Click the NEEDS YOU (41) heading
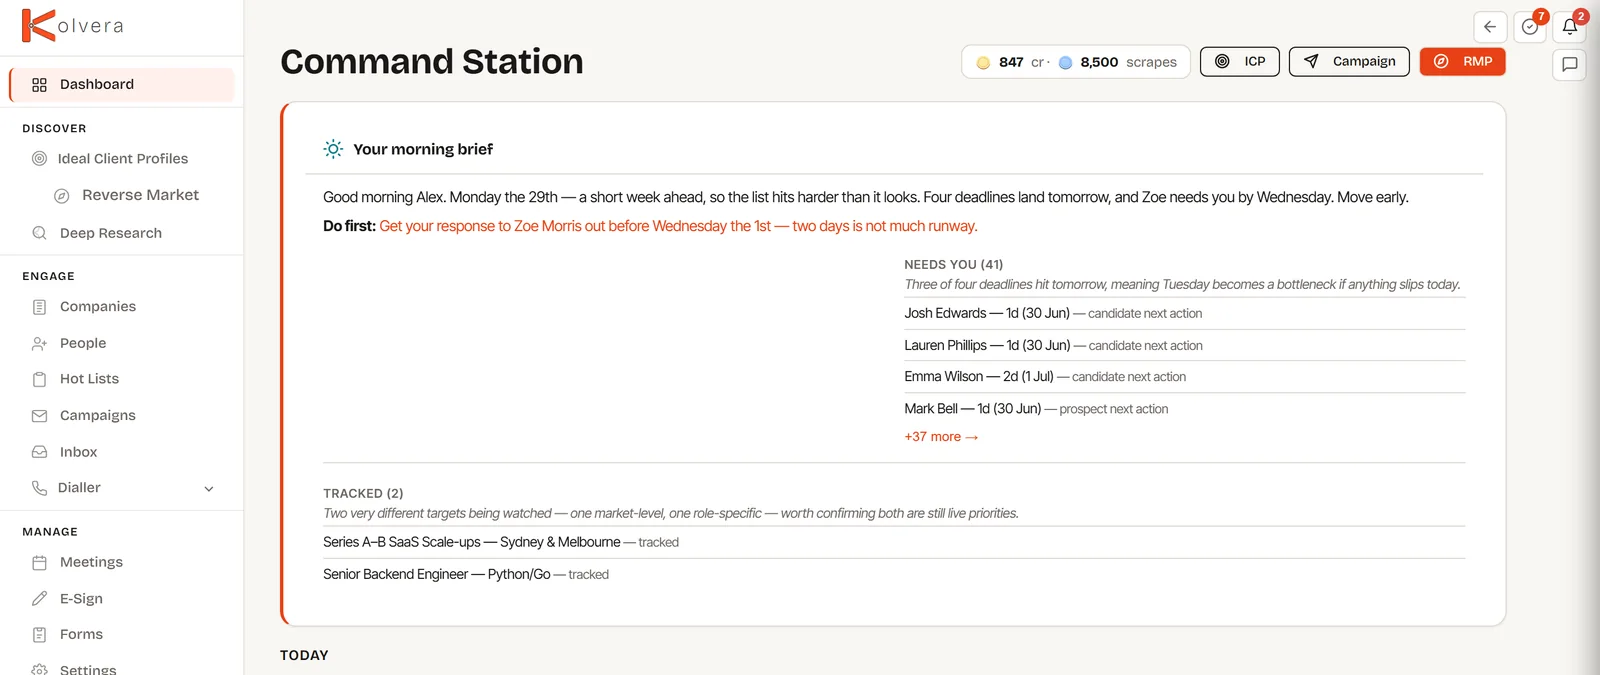 953,265
